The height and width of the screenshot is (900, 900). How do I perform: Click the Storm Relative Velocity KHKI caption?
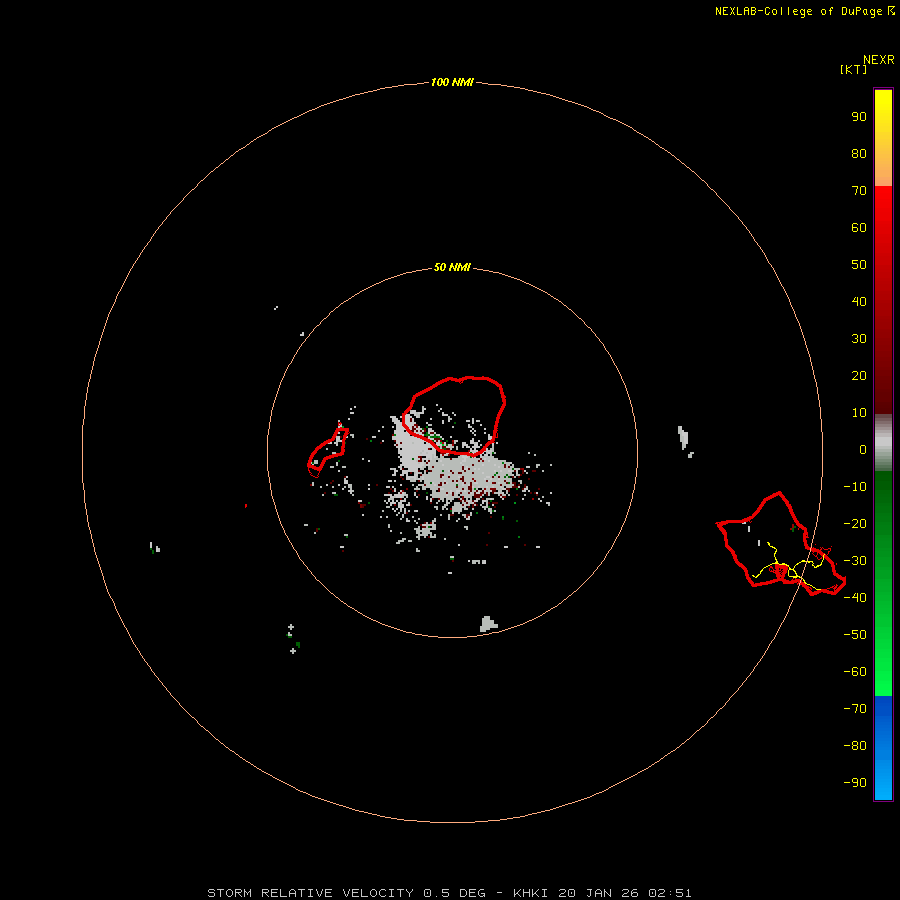(449, 893)
